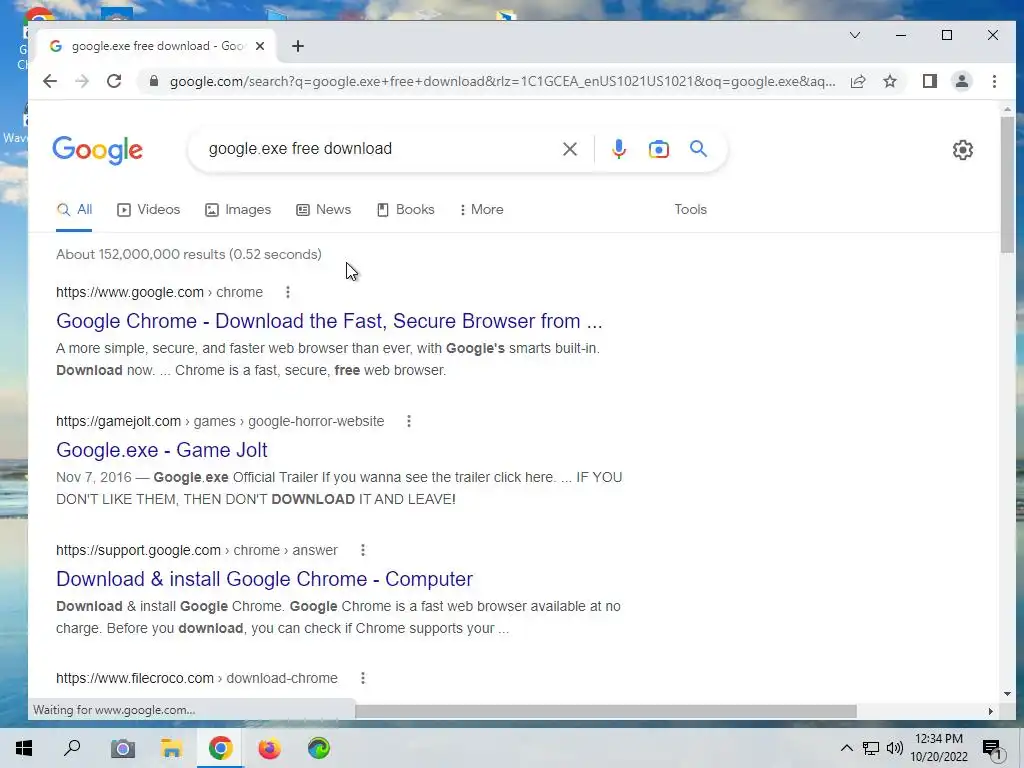1024x768 pixels.
Task: Reload the page with the refresh icon
Action: pyautogui.click(x=114, y=81)
